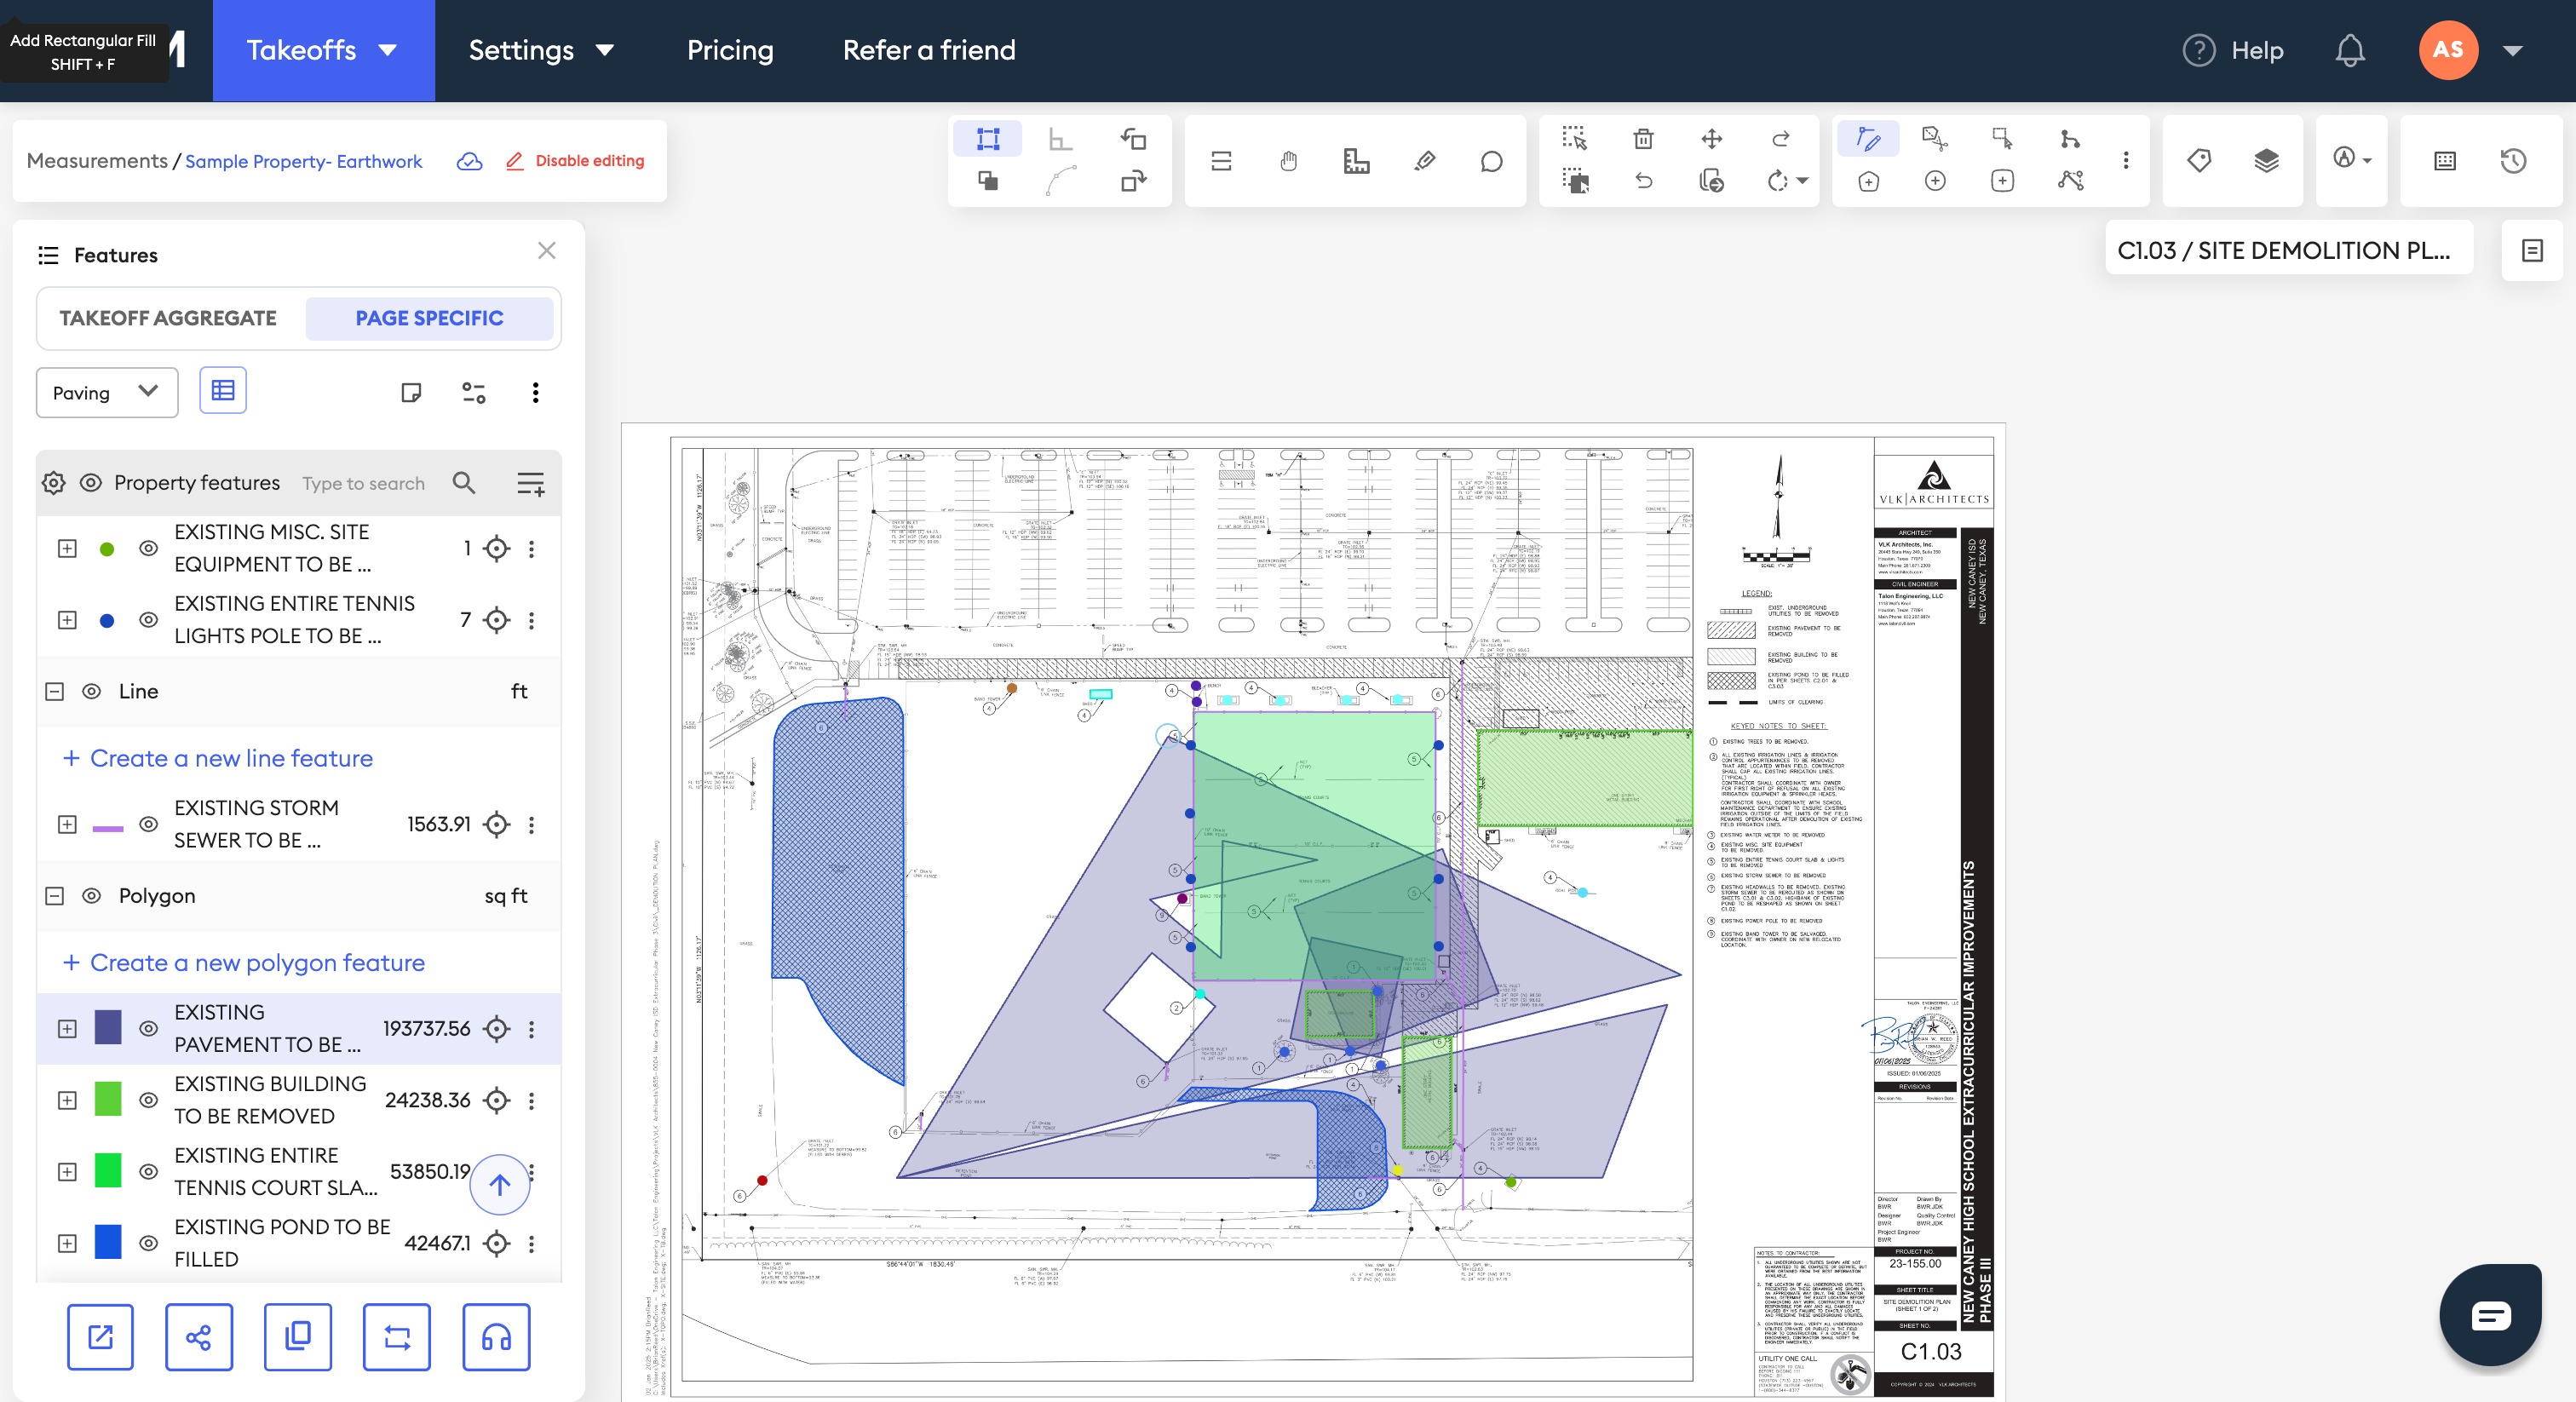This screenshot has width=2576, height=1402.
Task: Open the Paving dropdown
Action: click(106, 392)
